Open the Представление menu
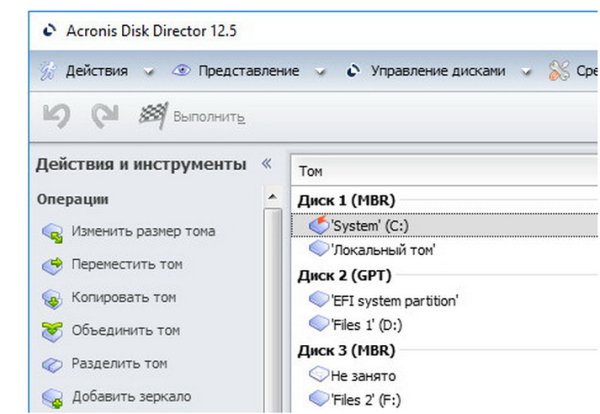Screen dimensions: 600x414 click(x=249, y=71)
